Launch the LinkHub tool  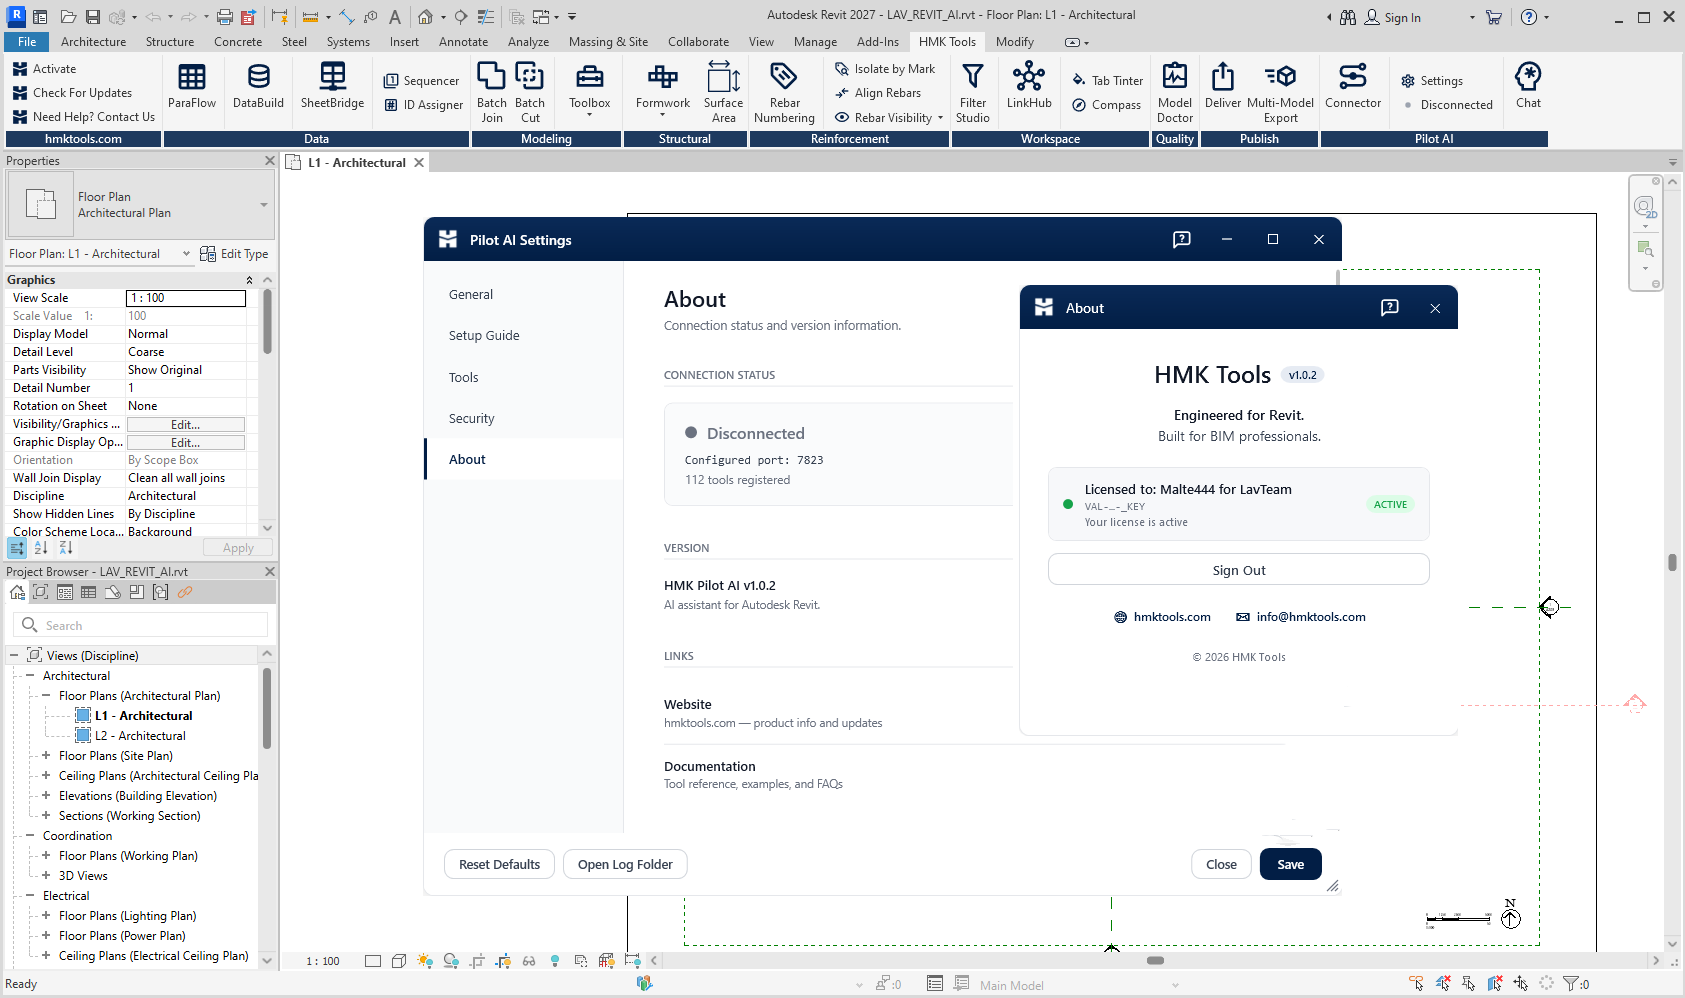pyautogui.click(x=1029, y=86)
